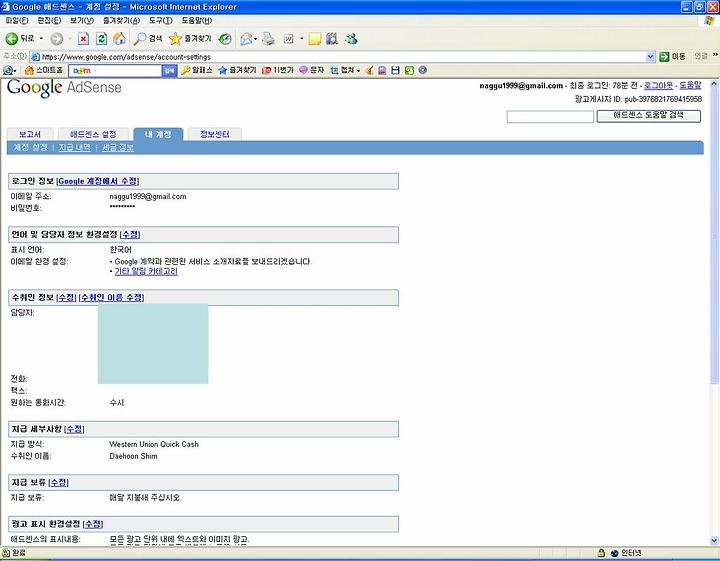Click the Forward arrow button
720x561 pixels.
pos(56,39)
